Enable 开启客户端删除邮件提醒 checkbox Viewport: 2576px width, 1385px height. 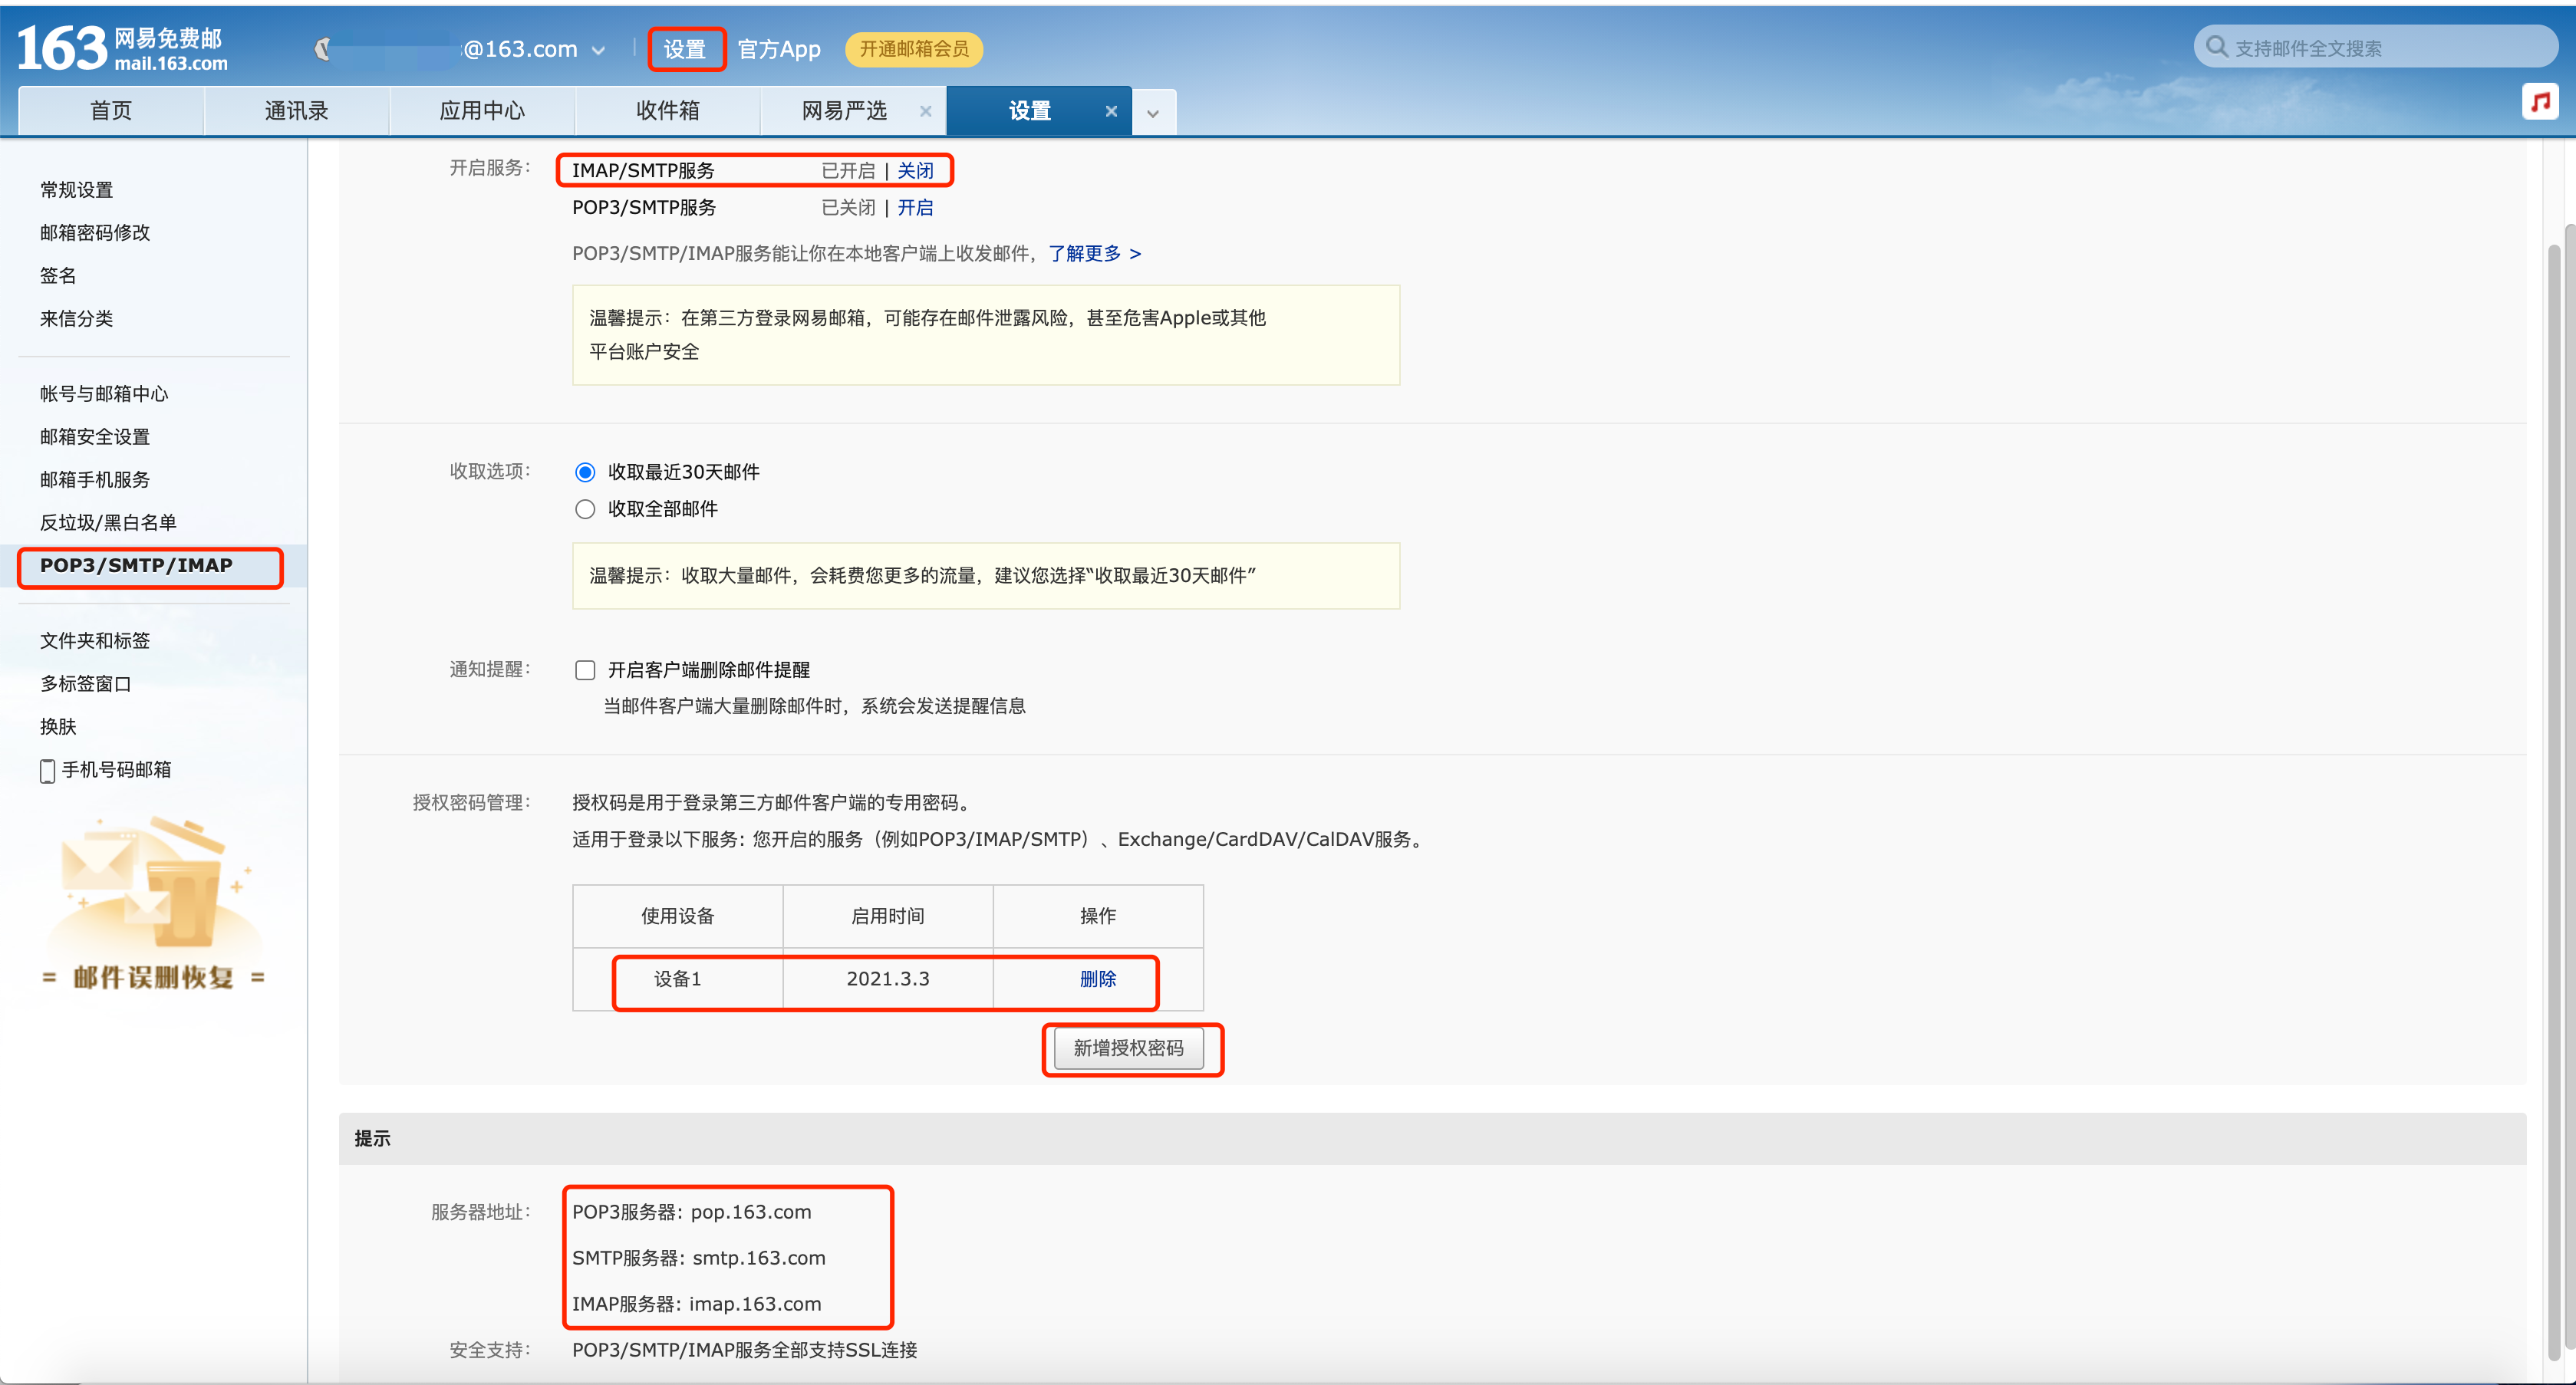(x=585, y=669)
